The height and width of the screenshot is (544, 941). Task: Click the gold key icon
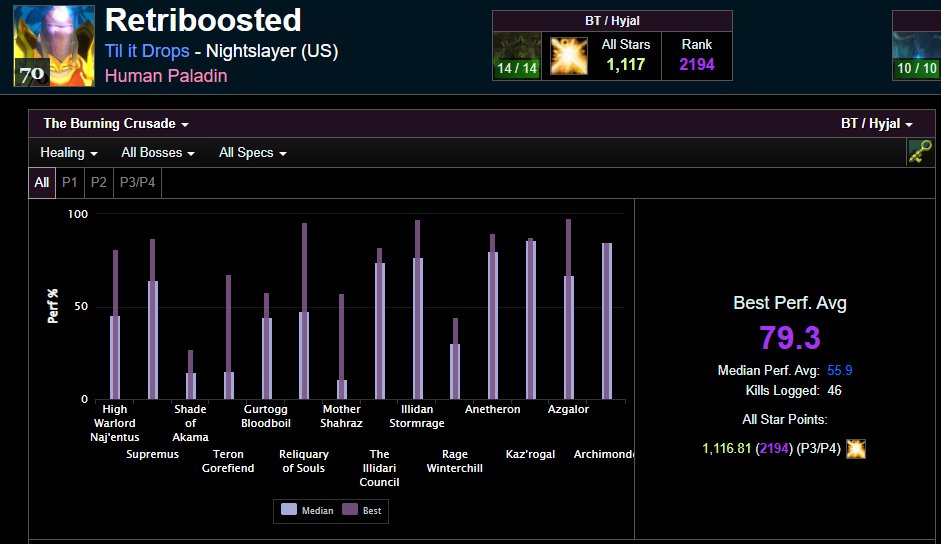pos(919,152)
